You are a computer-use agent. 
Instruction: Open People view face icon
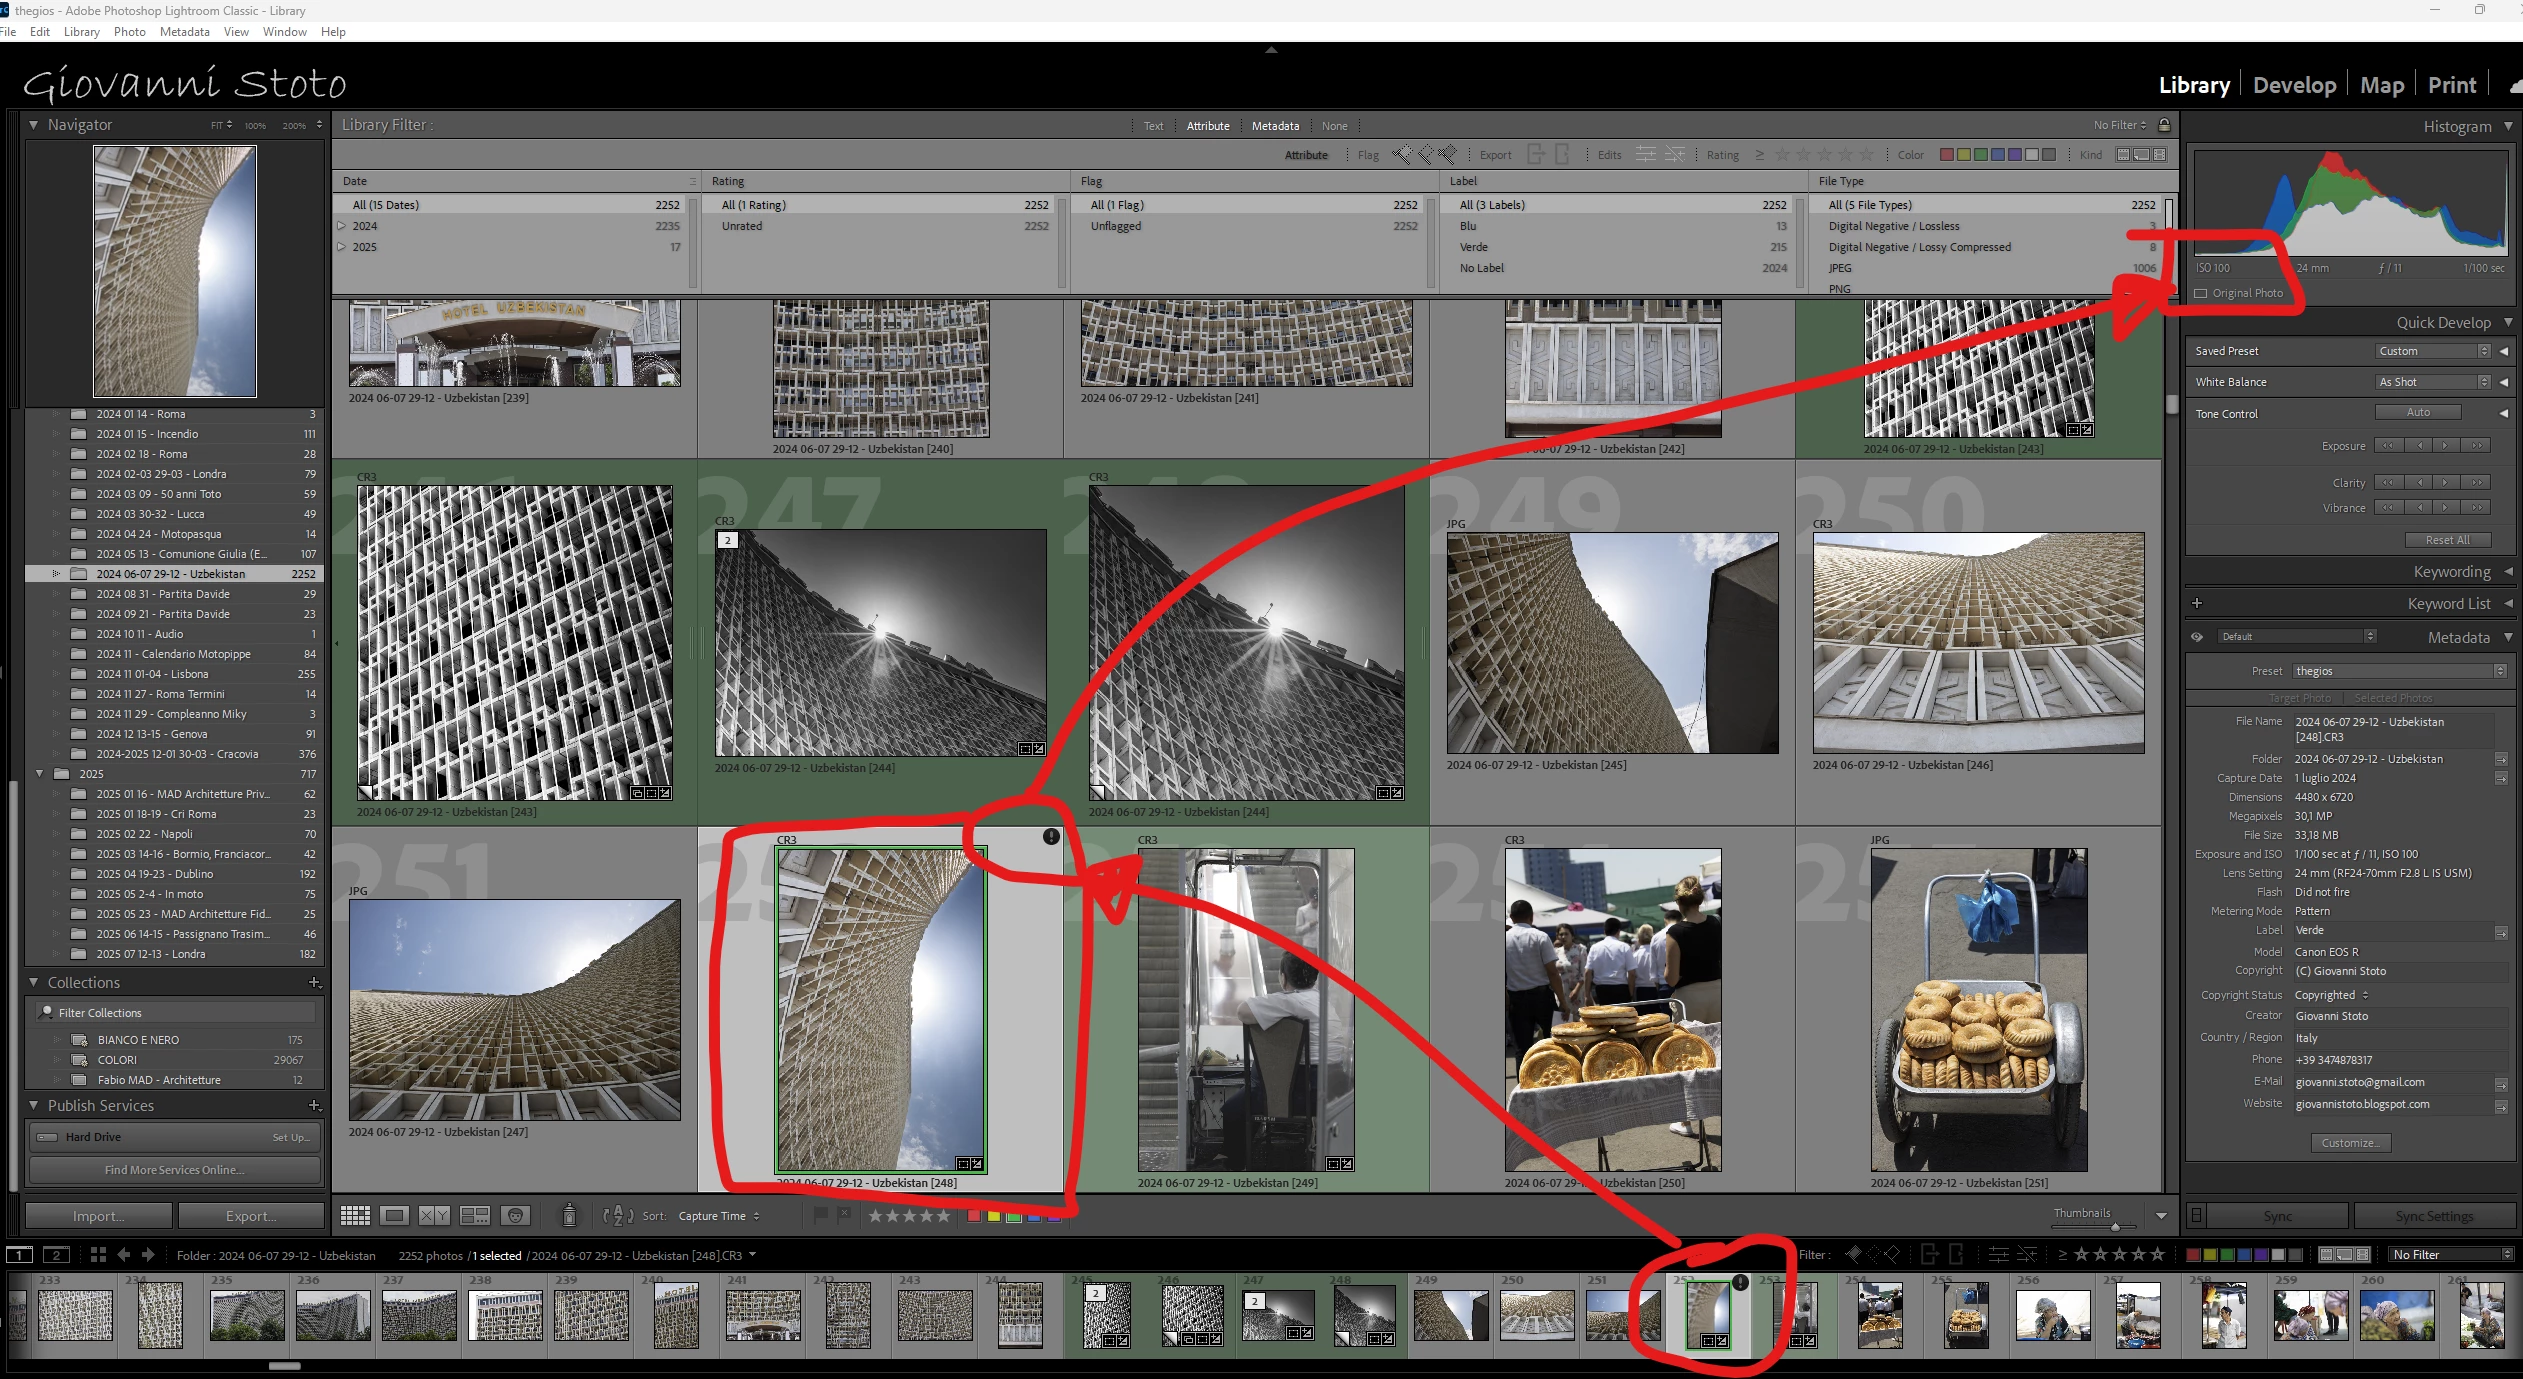516,1216
